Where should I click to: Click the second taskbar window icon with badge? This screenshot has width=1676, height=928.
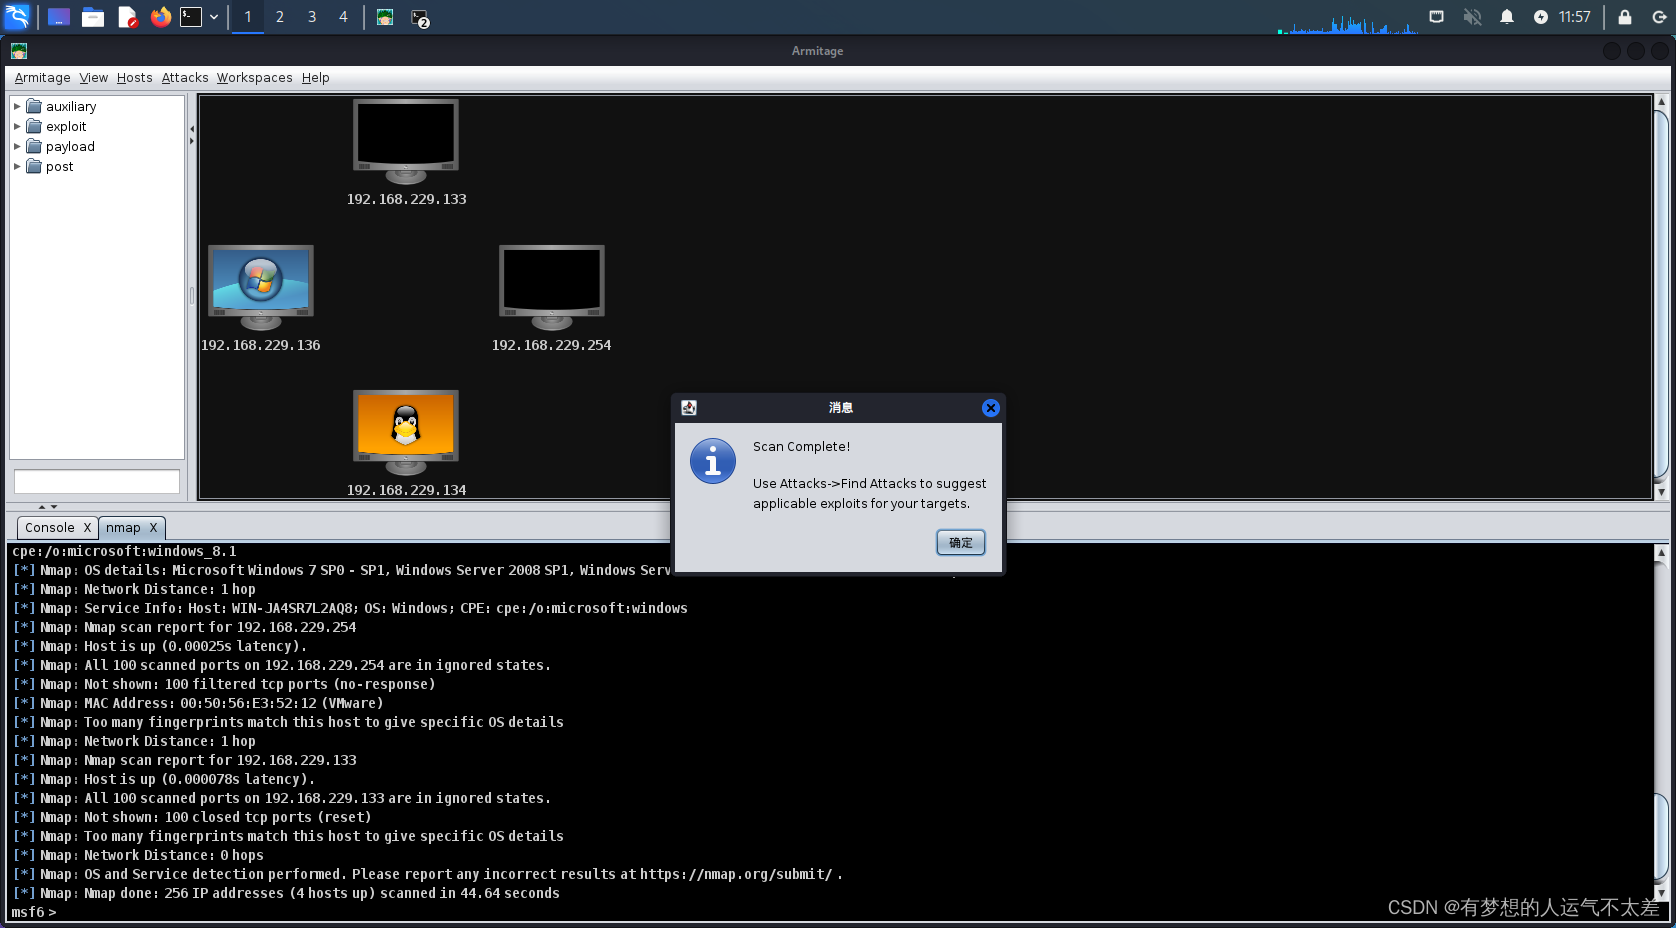coord(420,18)
